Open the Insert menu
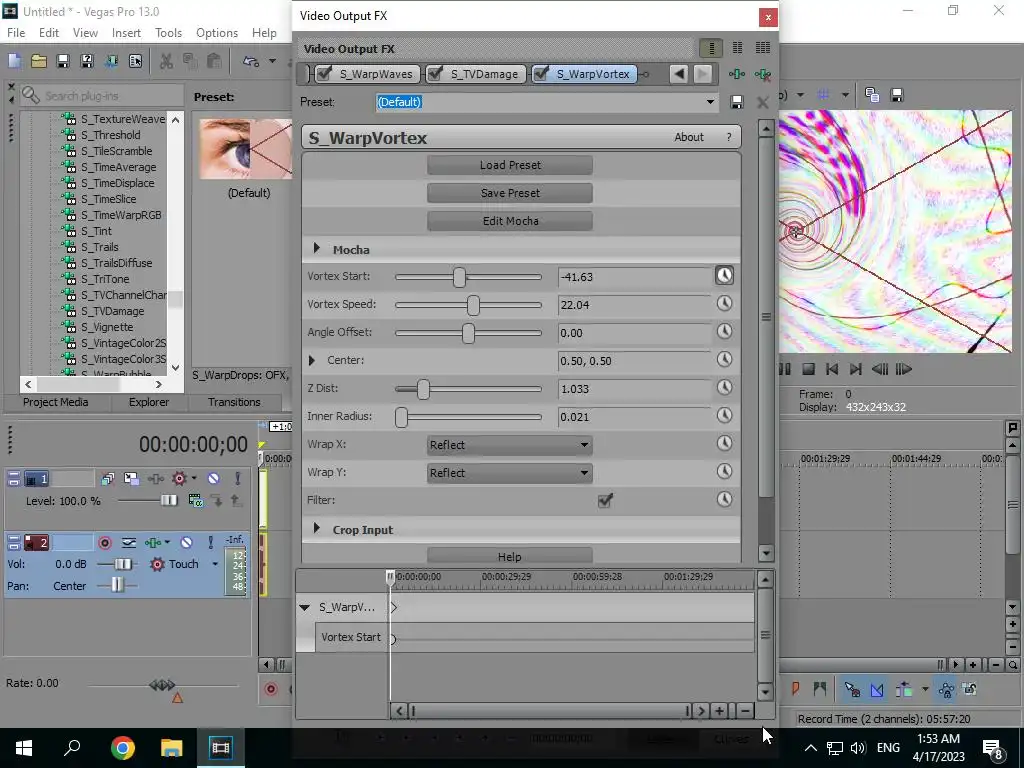Viewport: 1024px width, 768px height. pyautogui.click(x=126, y=33)
